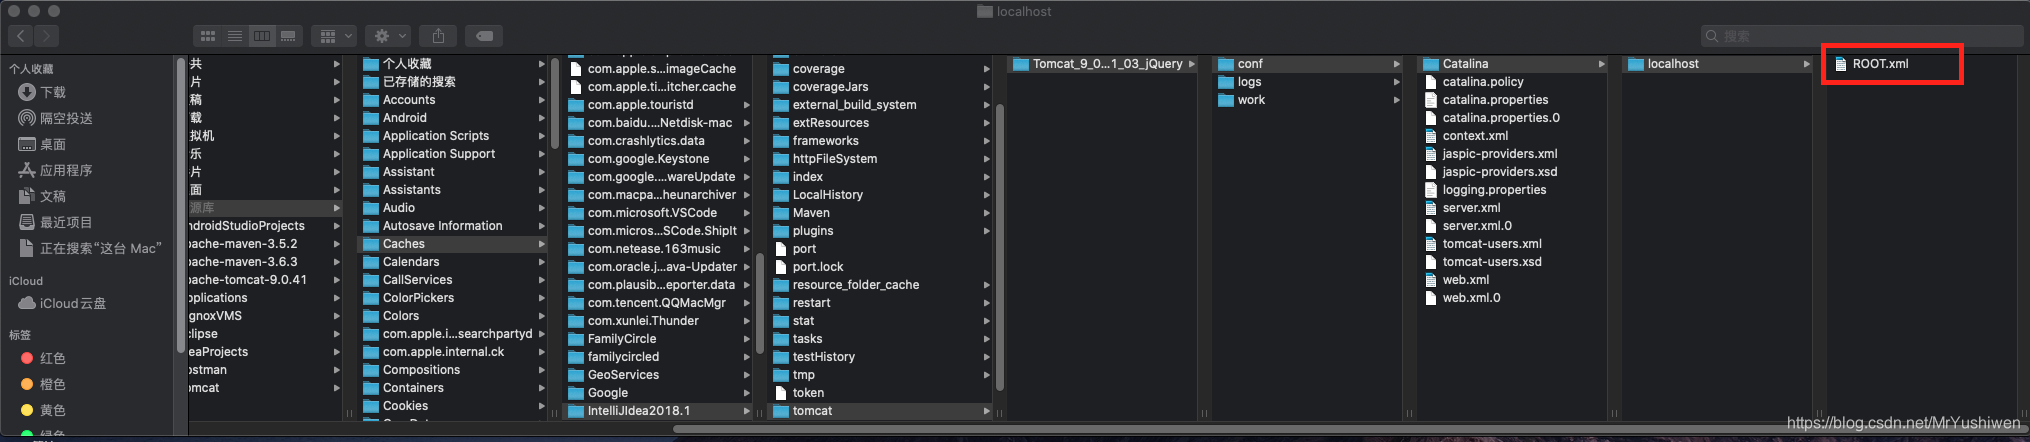Switch to list view in toolbar
Image resolution: width=2030 pixels, height=442 pixels.
235,36
